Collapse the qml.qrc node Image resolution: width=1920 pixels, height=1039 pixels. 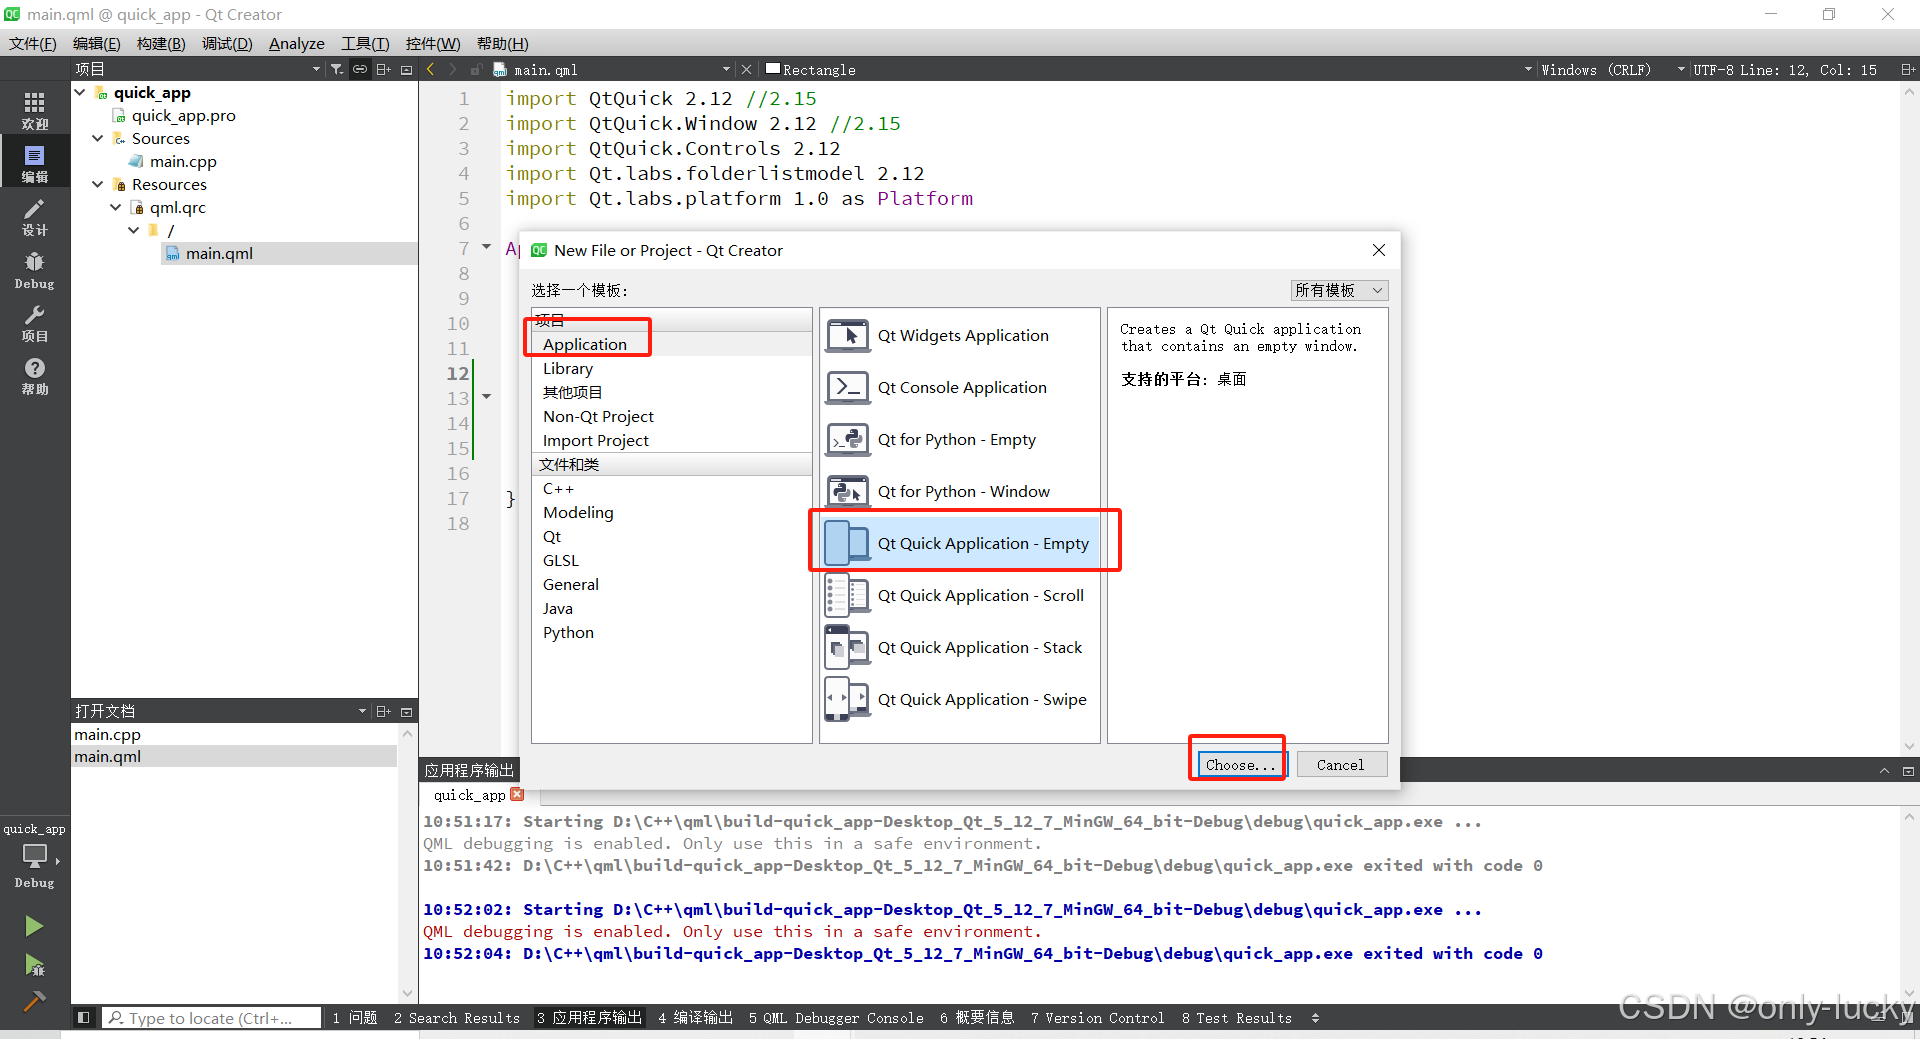point(116,207)
